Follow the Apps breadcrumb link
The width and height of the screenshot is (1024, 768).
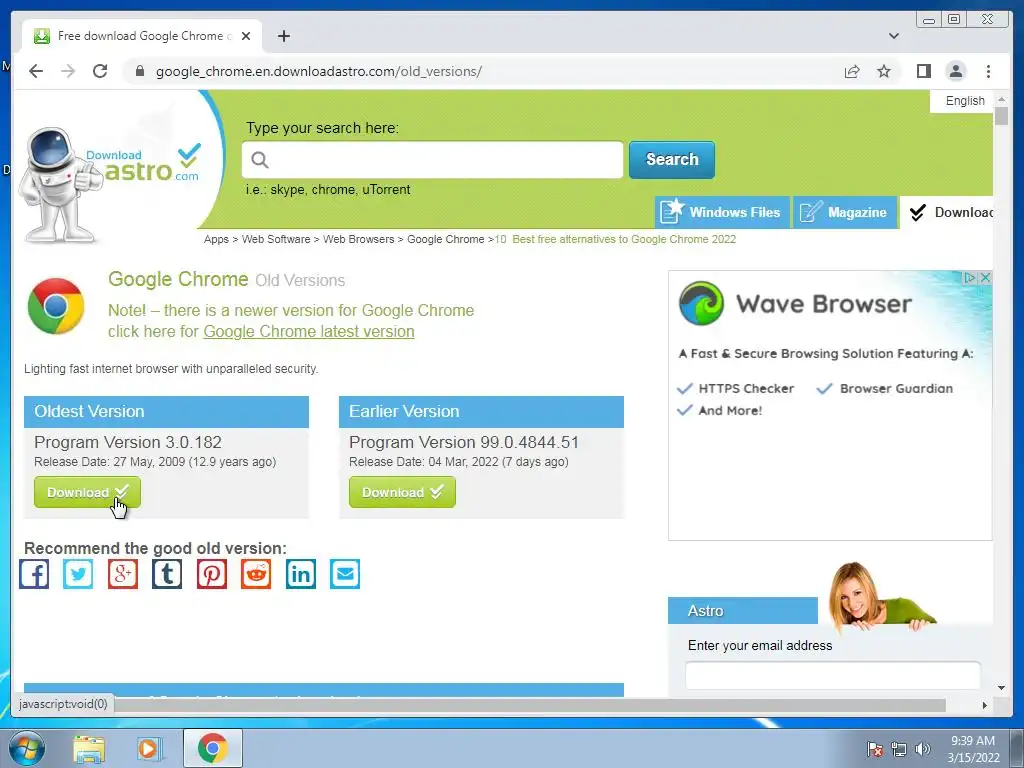pos(216,239)
